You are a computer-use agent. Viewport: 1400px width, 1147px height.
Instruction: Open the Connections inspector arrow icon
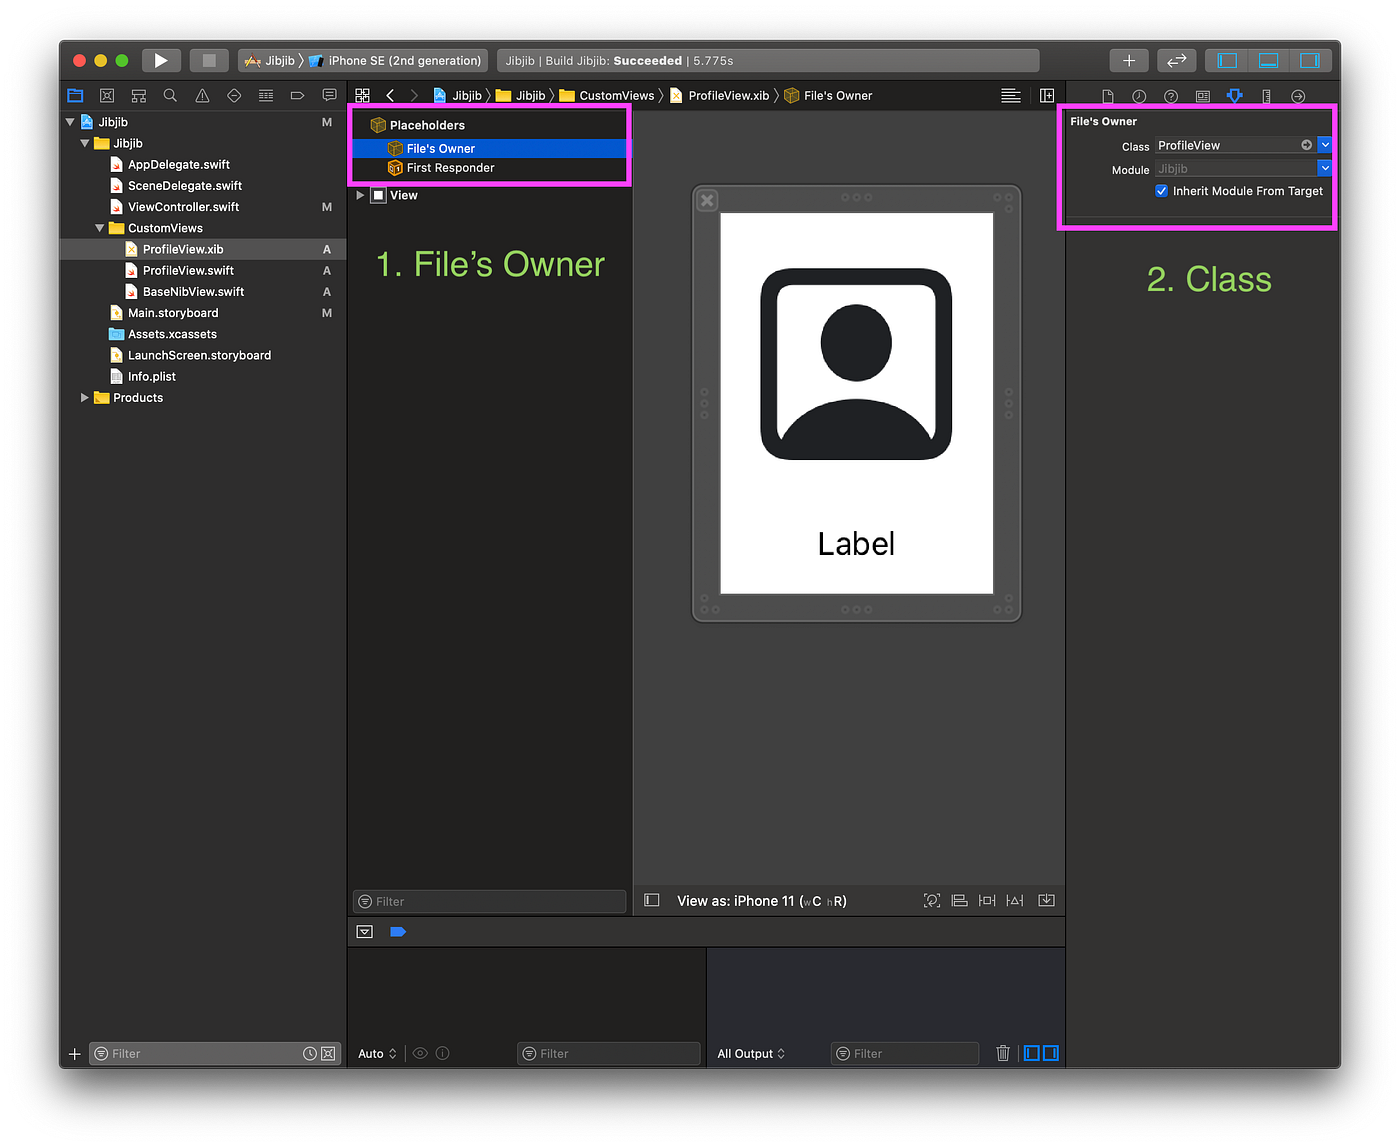(x=1298, y=96)
